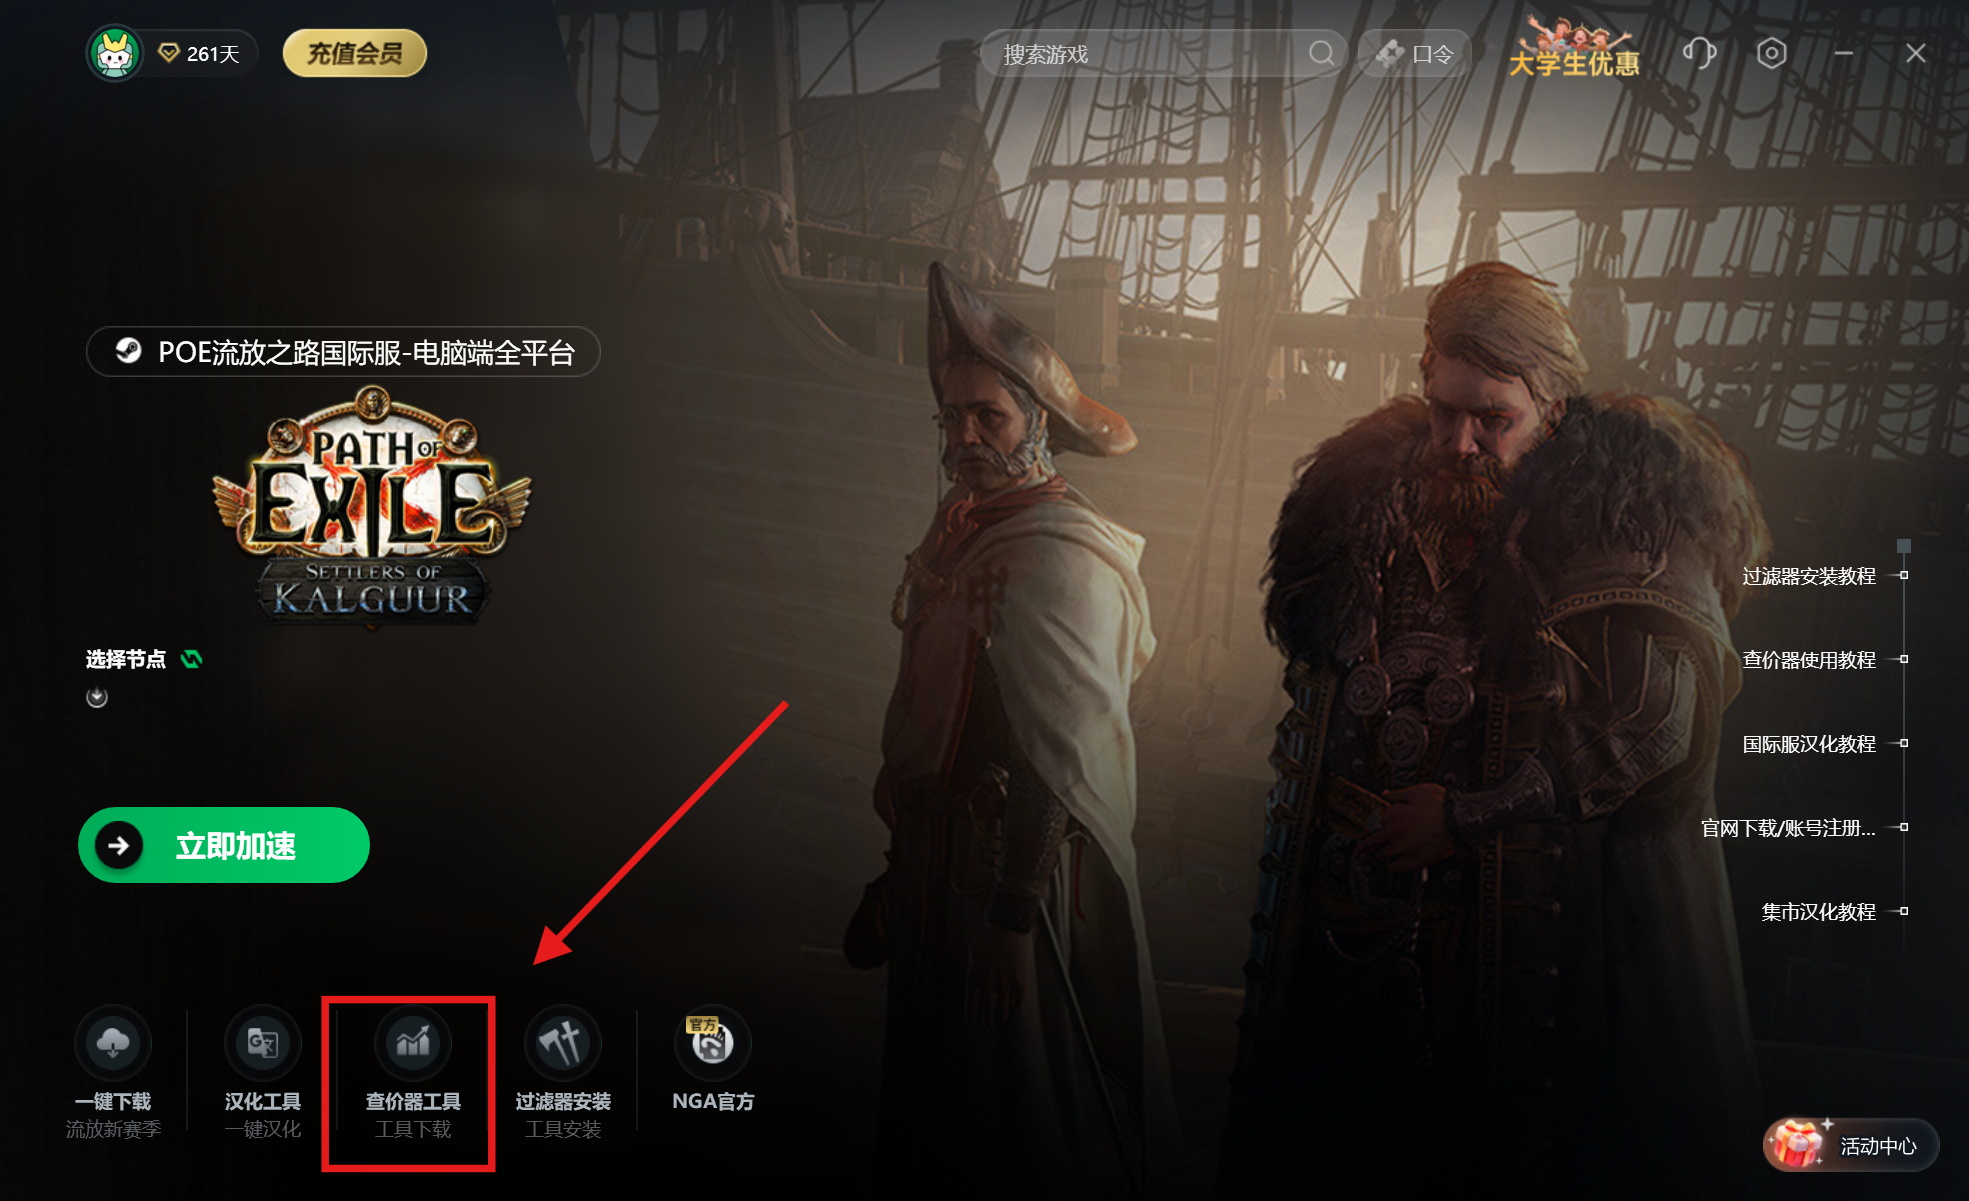The image size is (1969, 1201).
Task: Select the node option under 选择节点
Action: (97, 697)
